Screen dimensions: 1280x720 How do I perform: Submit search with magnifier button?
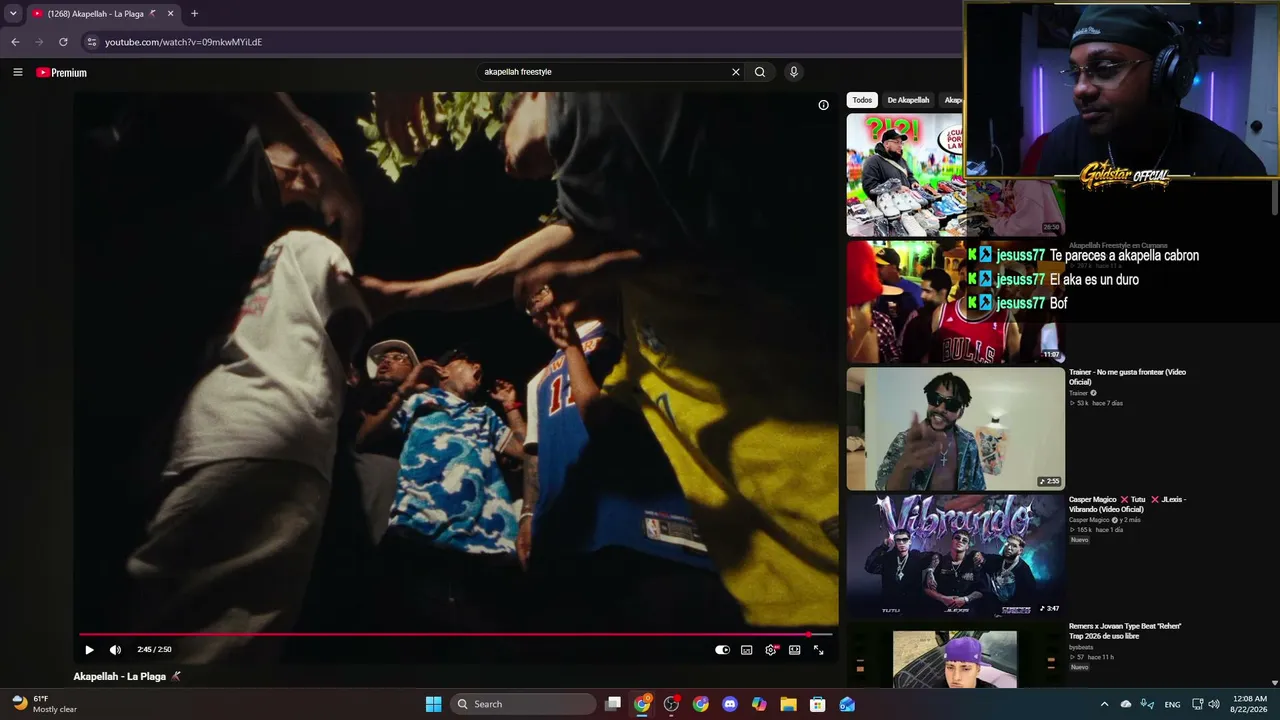click(760, 72)
